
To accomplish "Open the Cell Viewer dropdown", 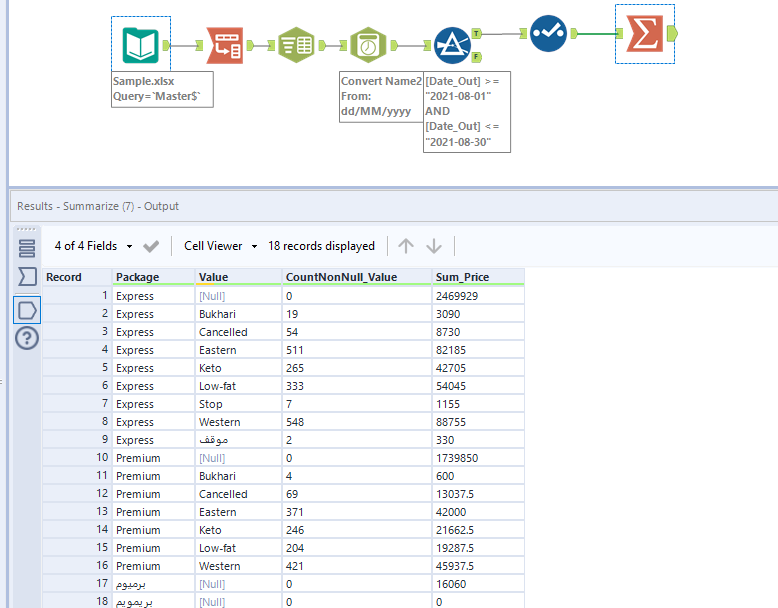I will 220,246.
